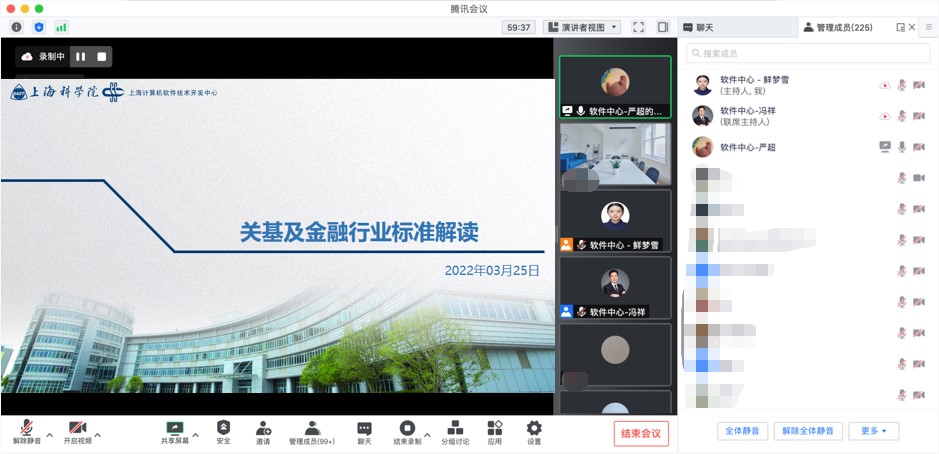Toggle camera for 软件中心-严超 in list

[919, 147]
